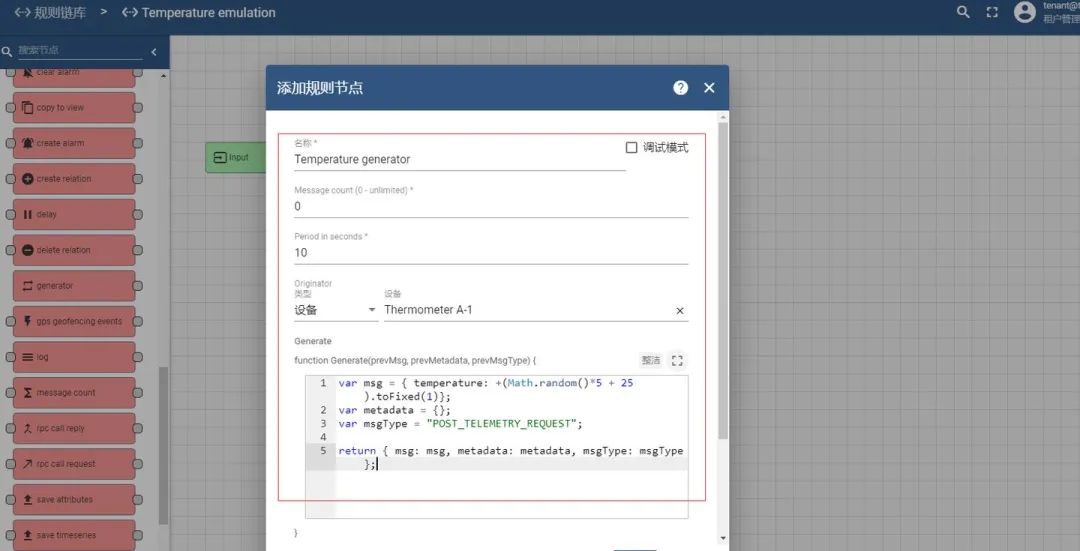Click the clear alarm node icon
Screen dimensions: 1080x551
(x=28, y=72)
